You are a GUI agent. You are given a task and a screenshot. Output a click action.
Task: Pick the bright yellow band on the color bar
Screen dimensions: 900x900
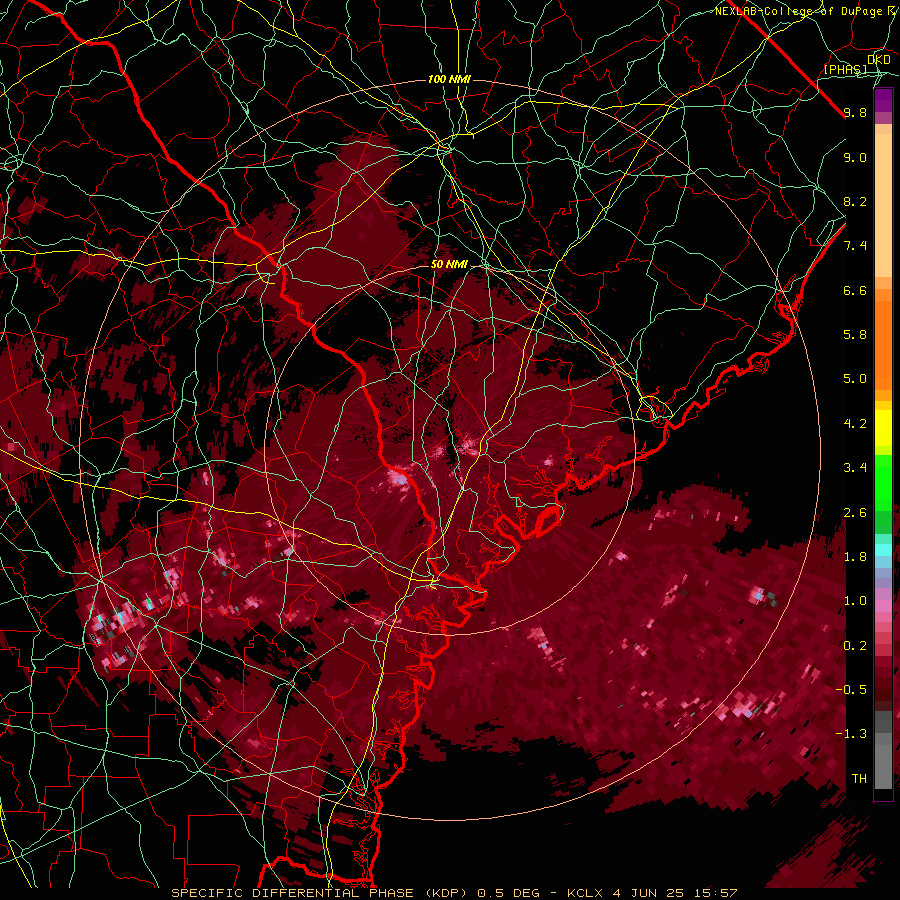tap(883, 428)
